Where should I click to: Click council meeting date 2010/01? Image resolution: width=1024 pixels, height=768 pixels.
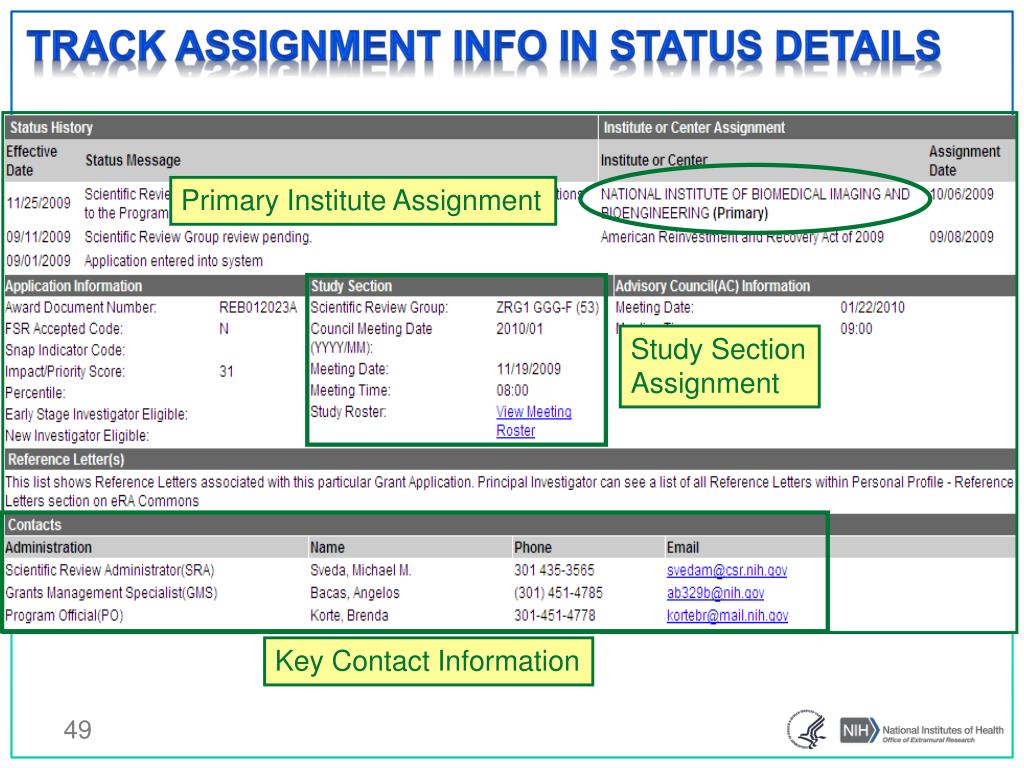[519, 328]
